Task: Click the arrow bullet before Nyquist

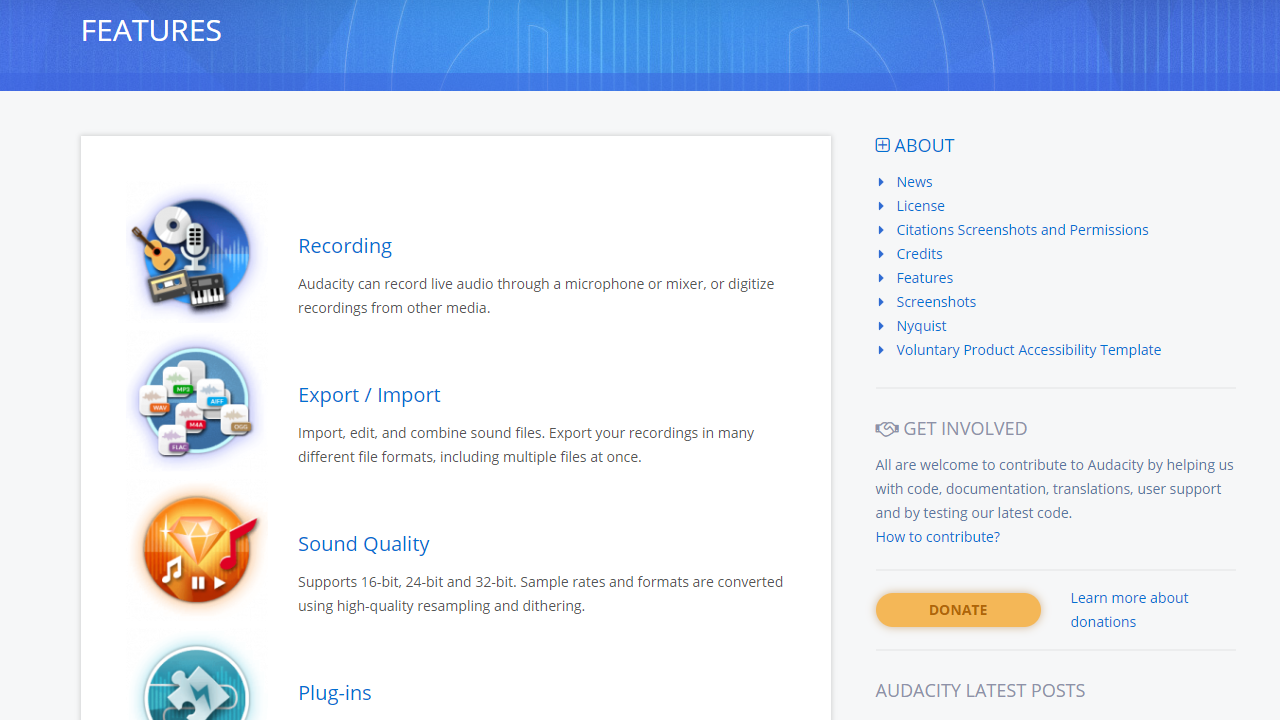Action: click(881, 326)
